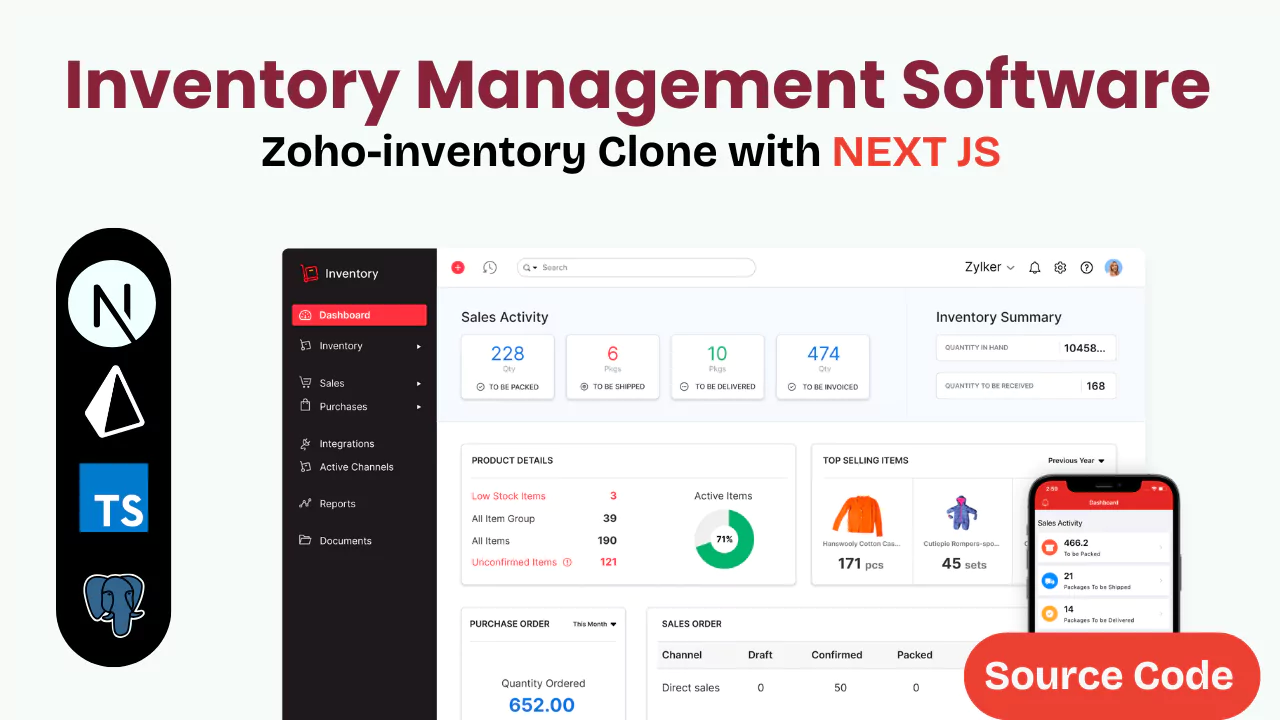The image size is (1280, 720).
Task: Select the Reports graph icon
Action: pos(303,503)
